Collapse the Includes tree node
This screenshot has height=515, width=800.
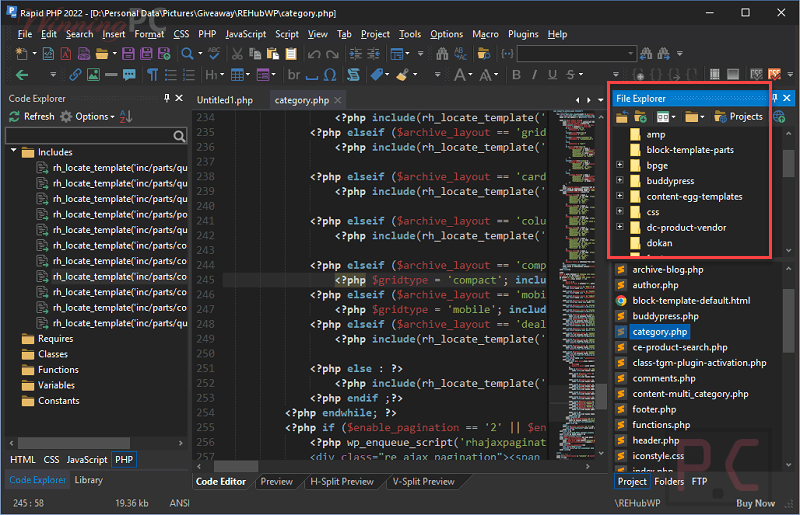pos(14,152)
